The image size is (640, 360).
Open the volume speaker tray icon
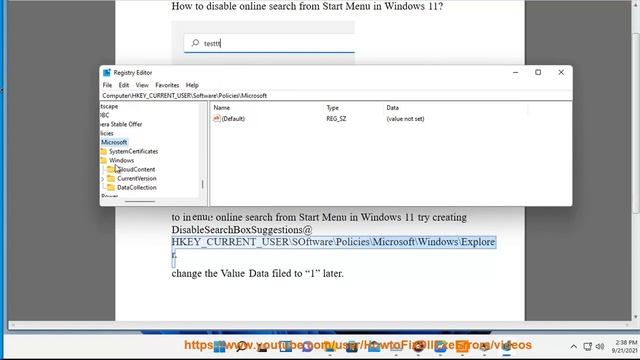(600, 347)
